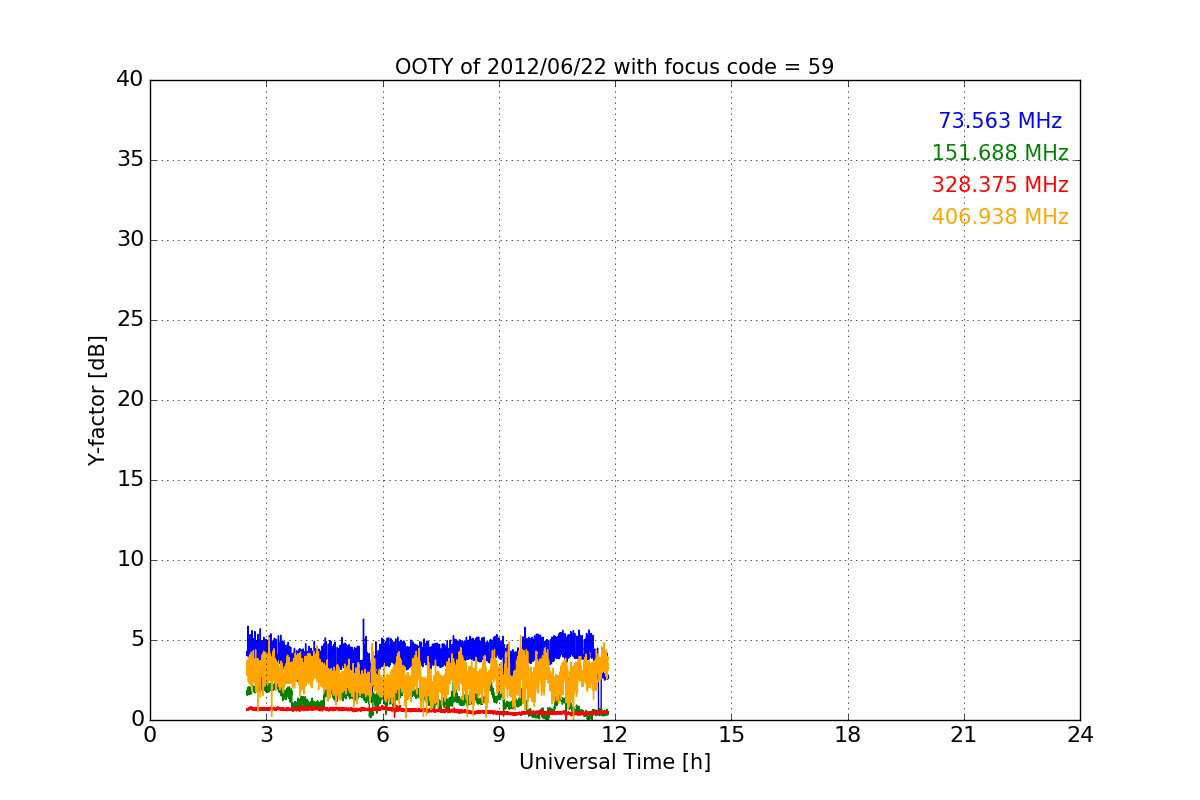
Task: Click x-axis tick value 3
Action: (266, 735)
